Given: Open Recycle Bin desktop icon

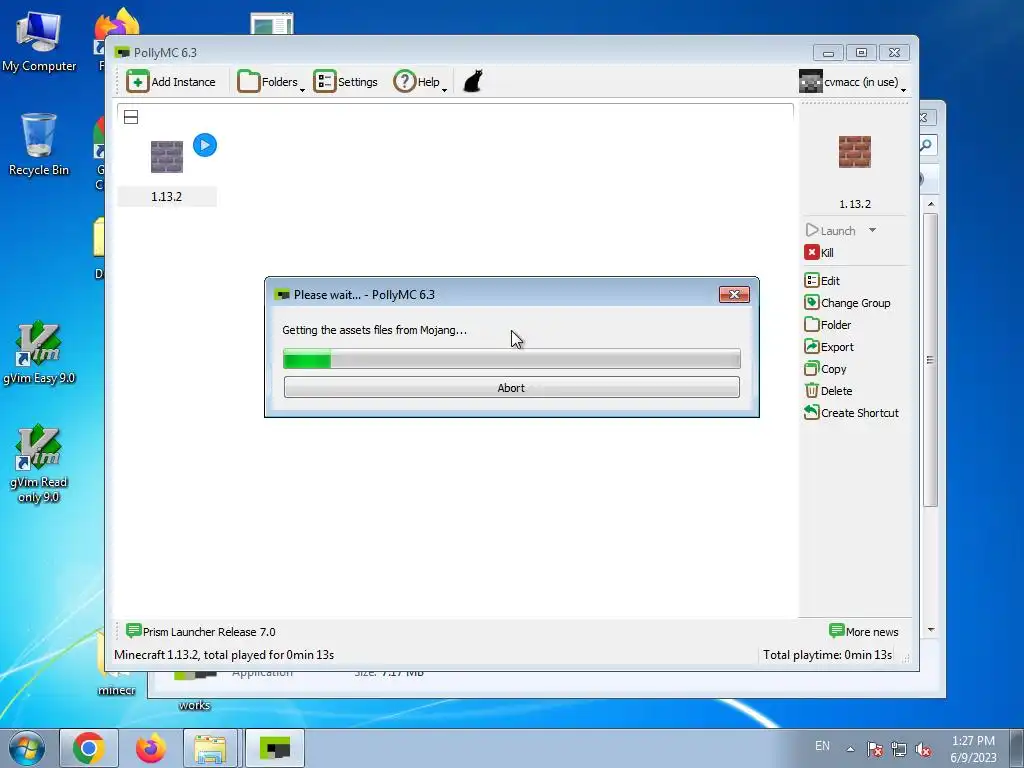Looking at the screenshot, I should tap(39, 145).
